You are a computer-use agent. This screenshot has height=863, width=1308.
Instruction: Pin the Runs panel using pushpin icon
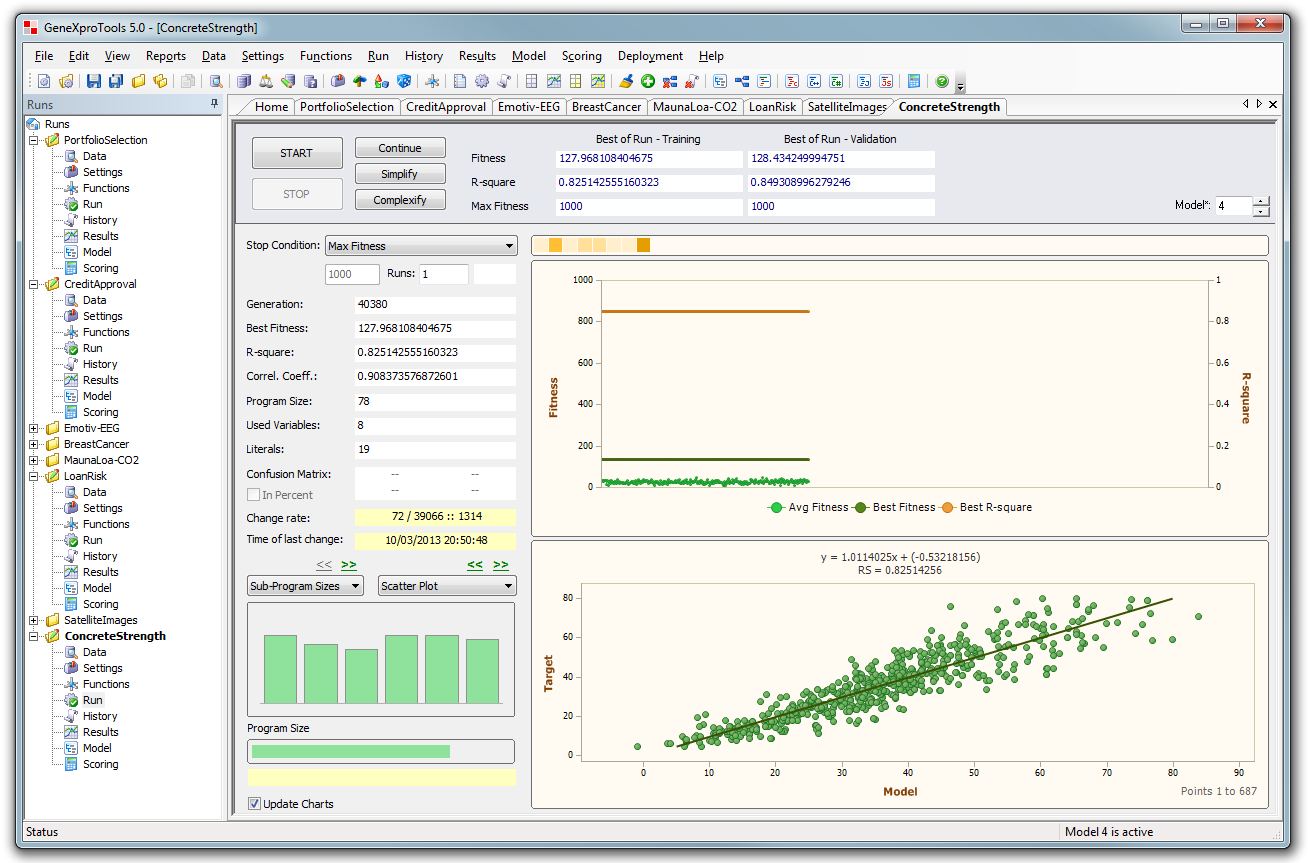pyautogui.click(x=213, y=104)
